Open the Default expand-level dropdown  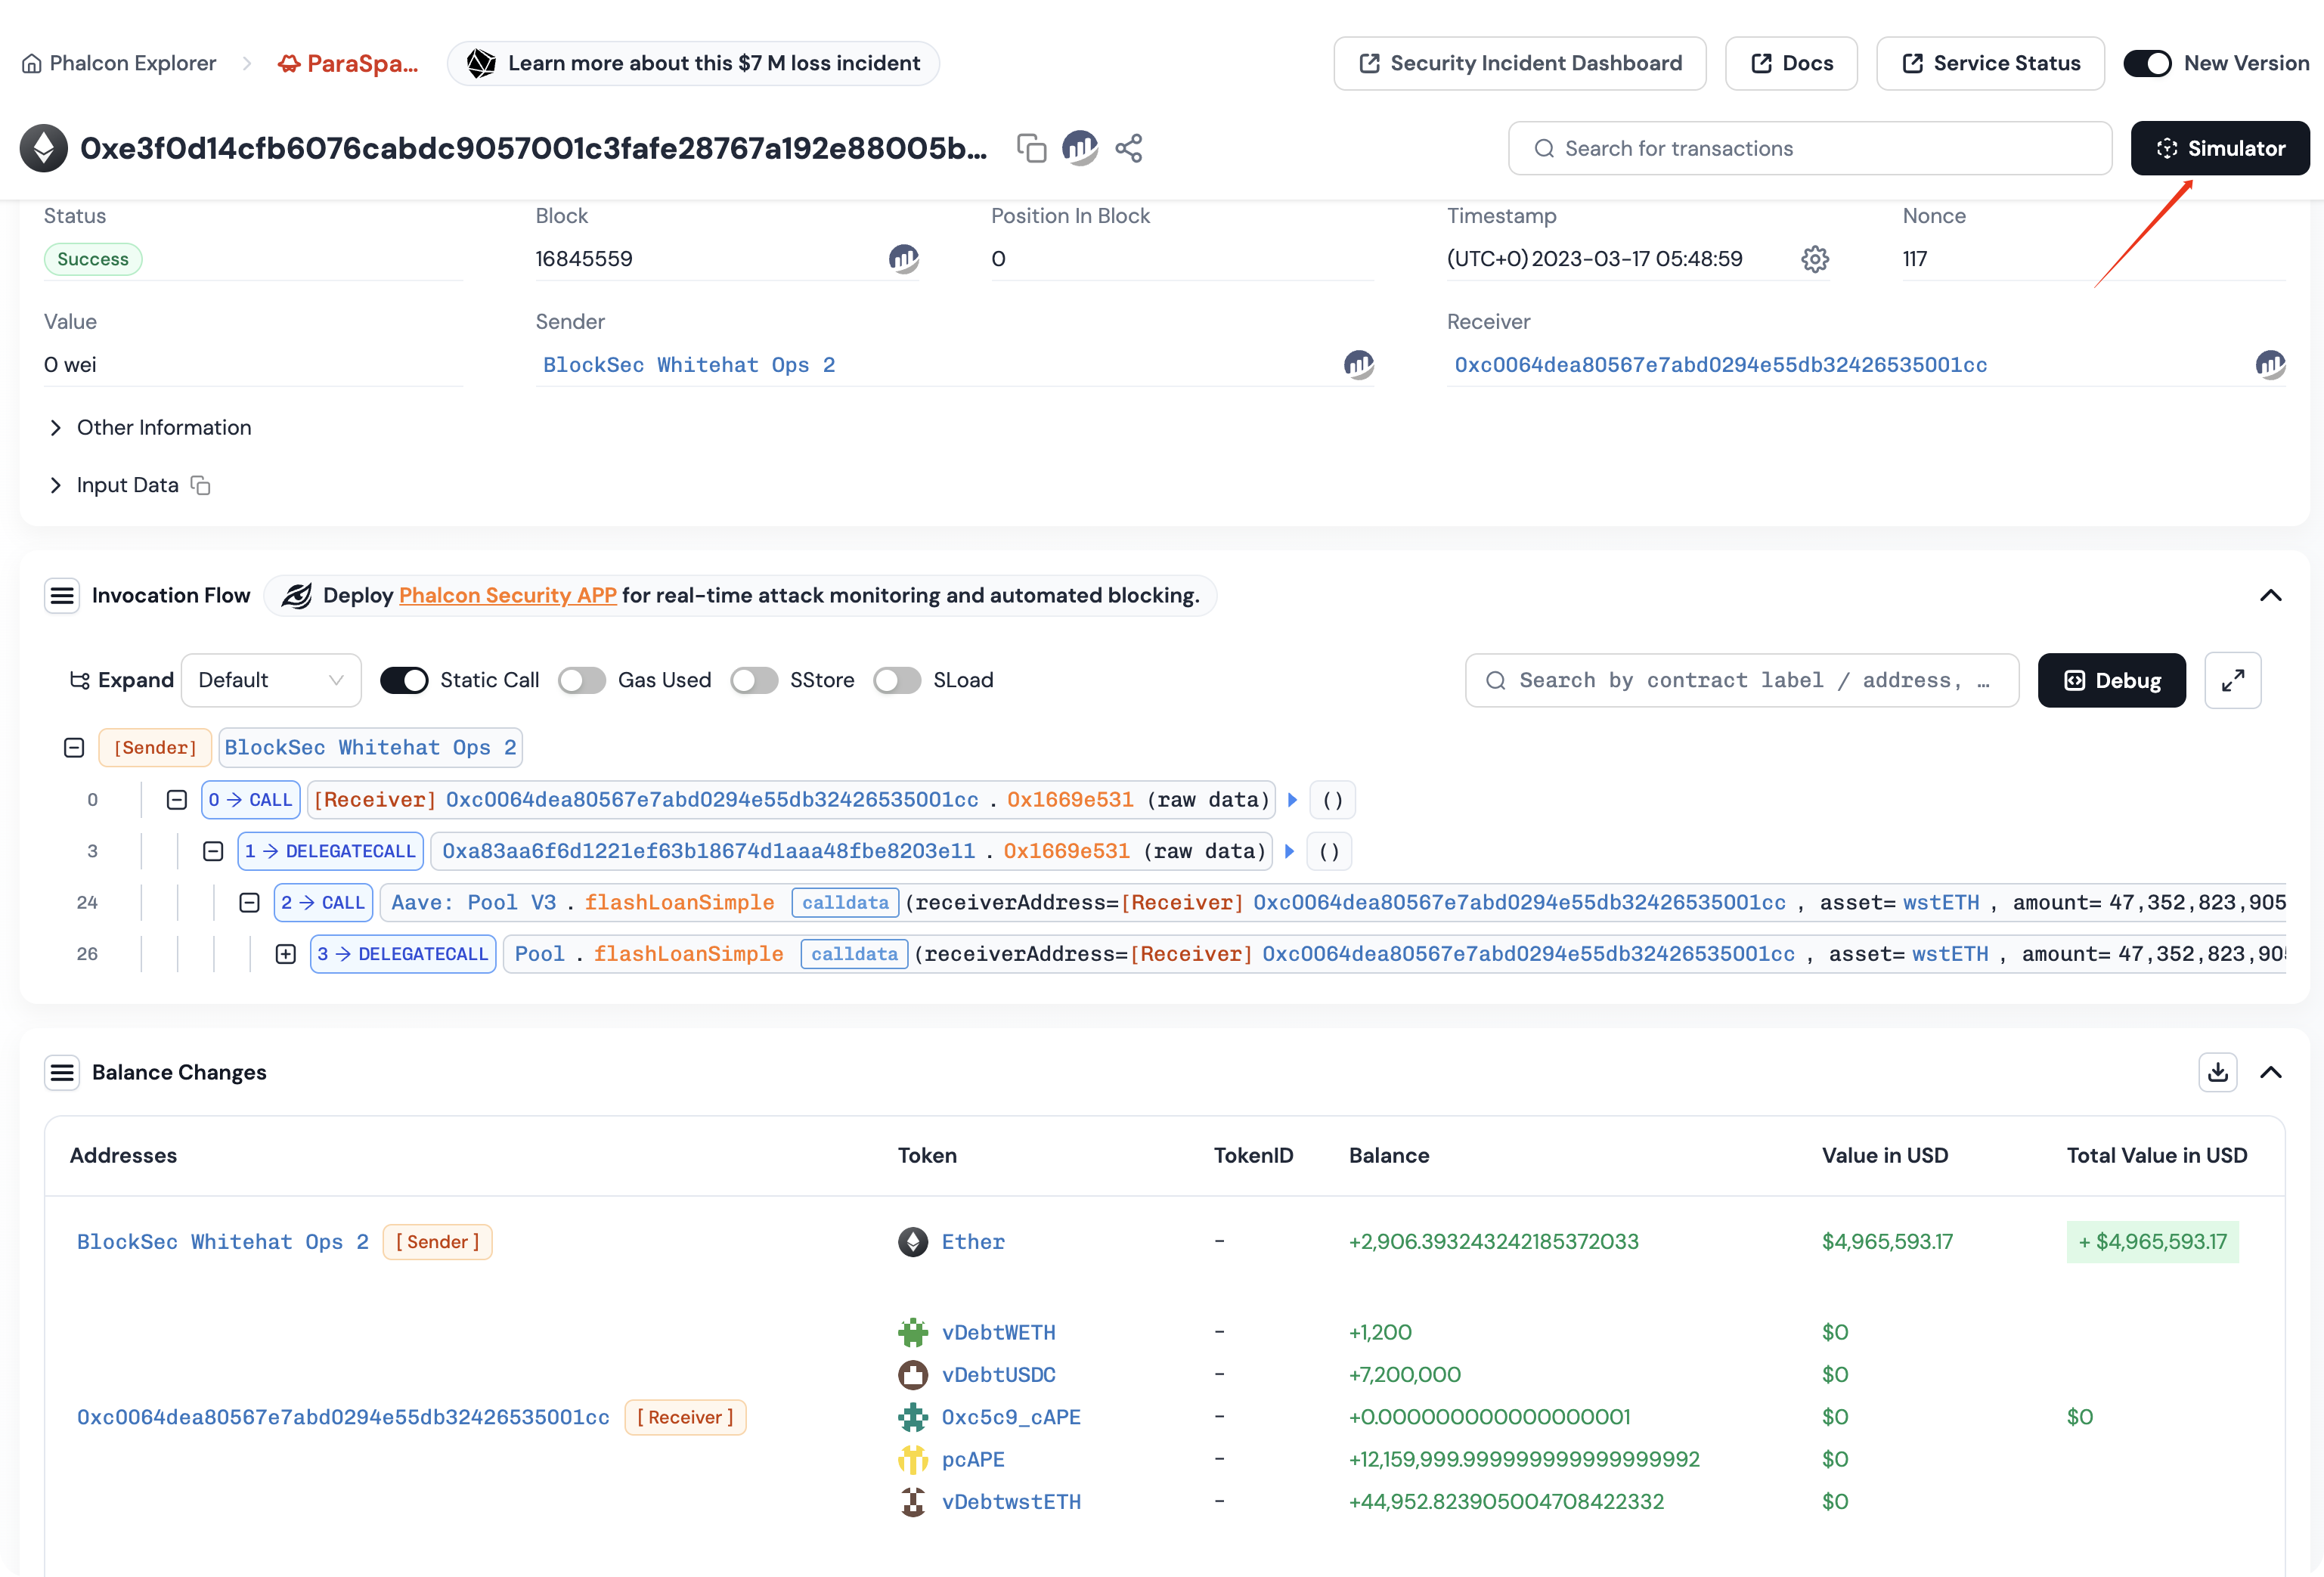point(271,681)
